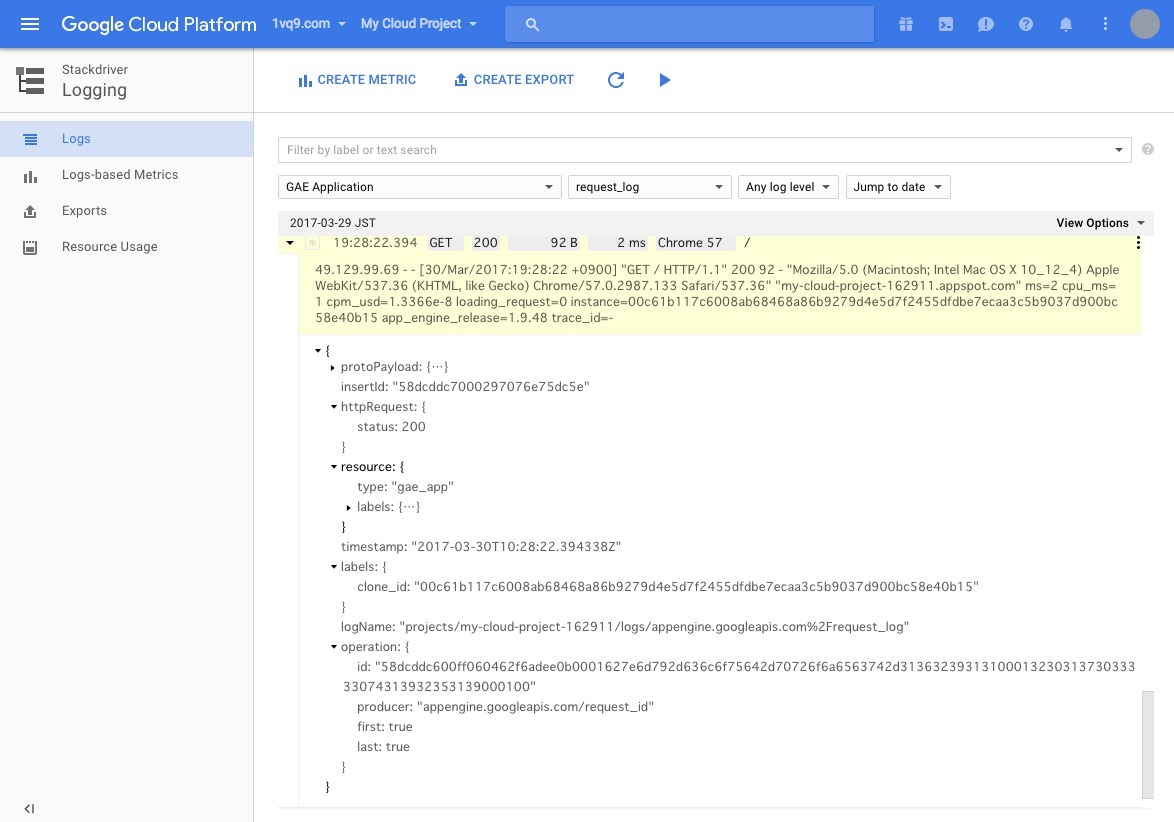Start streaming logs with play icon
Viewport: 1174px width, 822px height.
[x=664, y=80]
